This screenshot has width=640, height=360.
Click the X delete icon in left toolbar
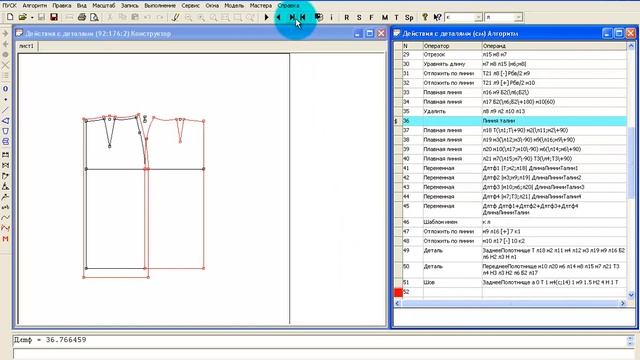5,65
